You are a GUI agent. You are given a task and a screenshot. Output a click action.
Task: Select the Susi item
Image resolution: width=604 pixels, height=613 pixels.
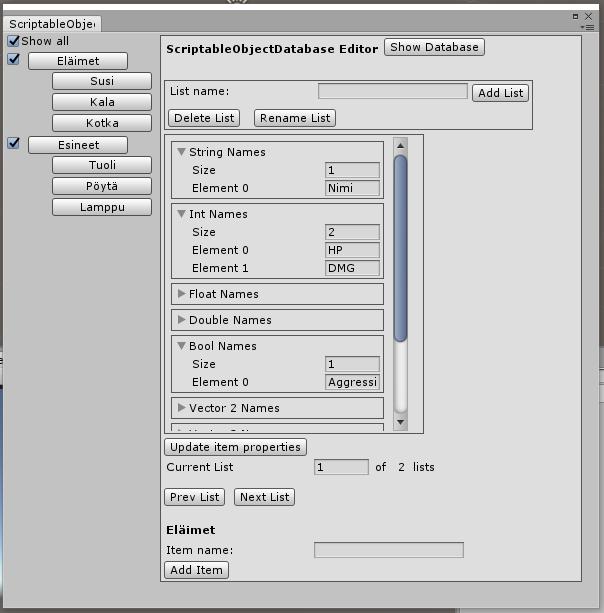click(102, 81)
